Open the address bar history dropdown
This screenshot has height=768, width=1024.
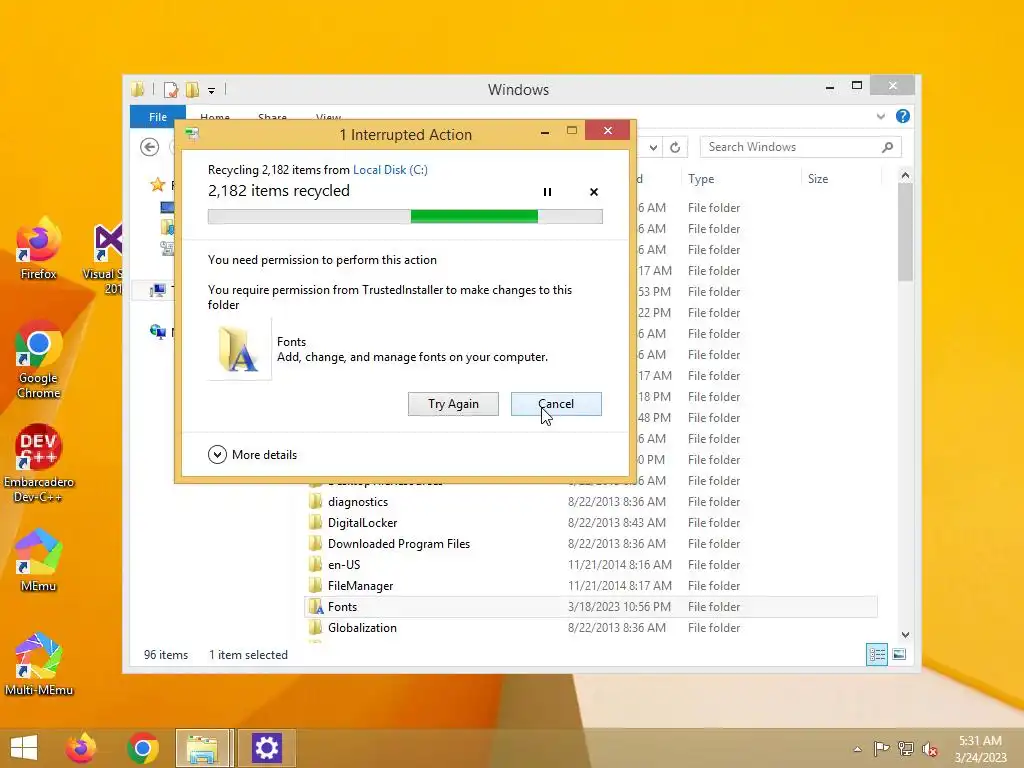(x=653, y=148)
